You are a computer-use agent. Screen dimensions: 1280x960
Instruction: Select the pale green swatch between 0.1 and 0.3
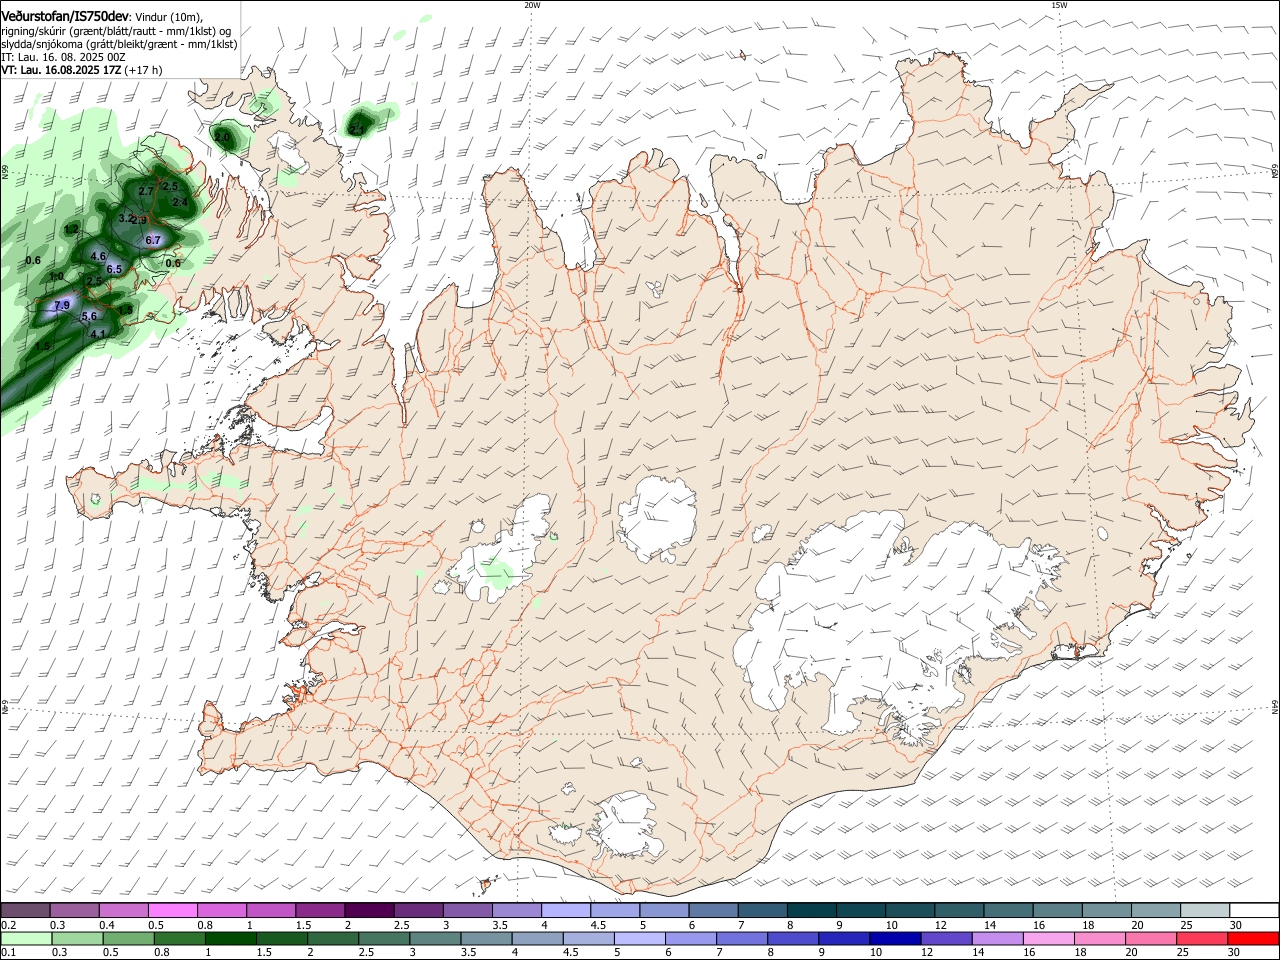point(27,939)
